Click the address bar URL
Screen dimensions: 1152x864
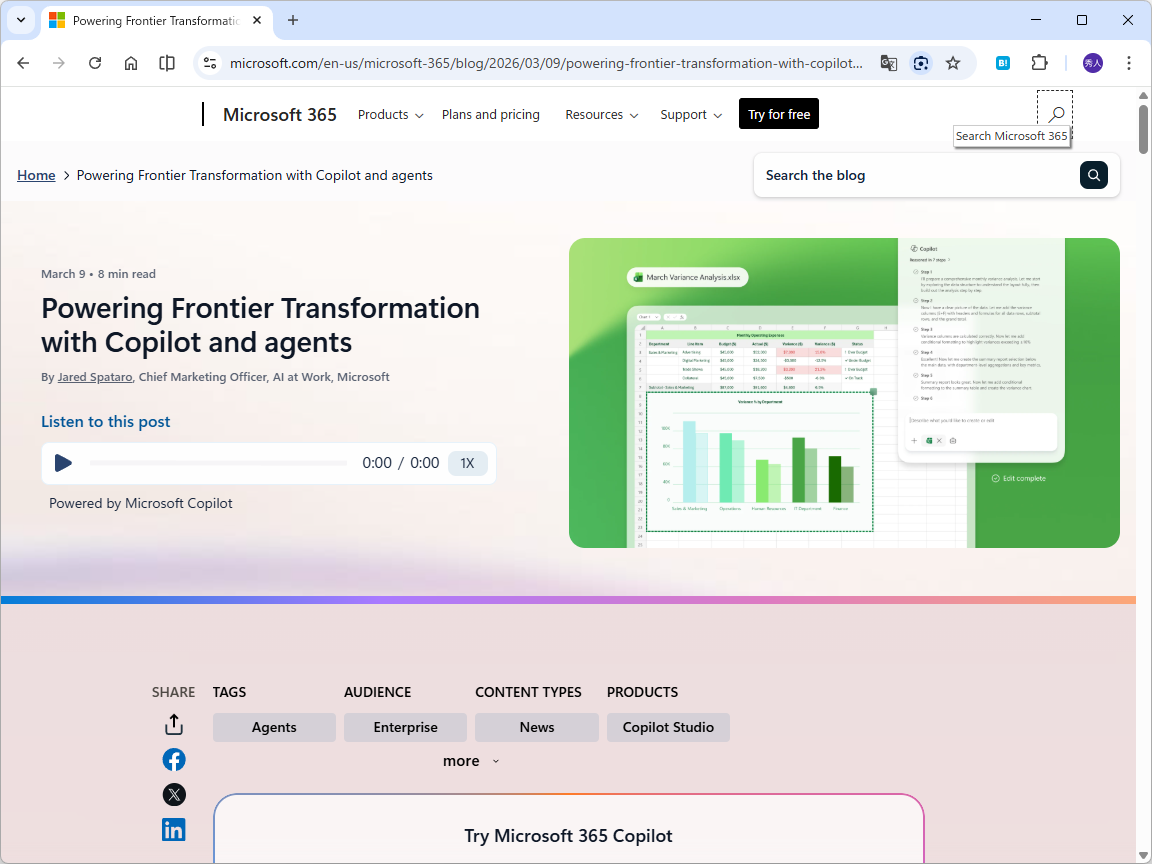click(x=546, y=63)
